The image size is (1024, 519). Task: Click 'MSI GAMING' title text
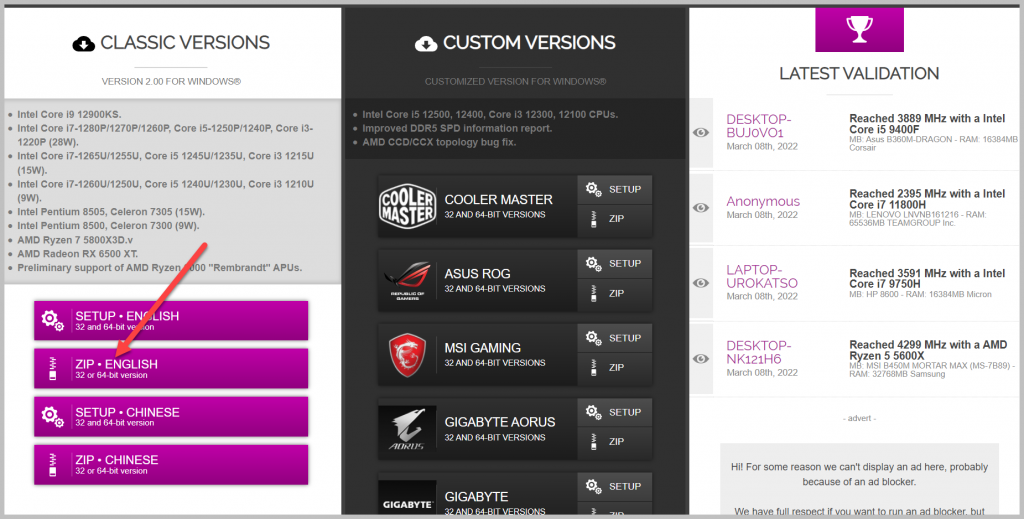click(483, 348)
